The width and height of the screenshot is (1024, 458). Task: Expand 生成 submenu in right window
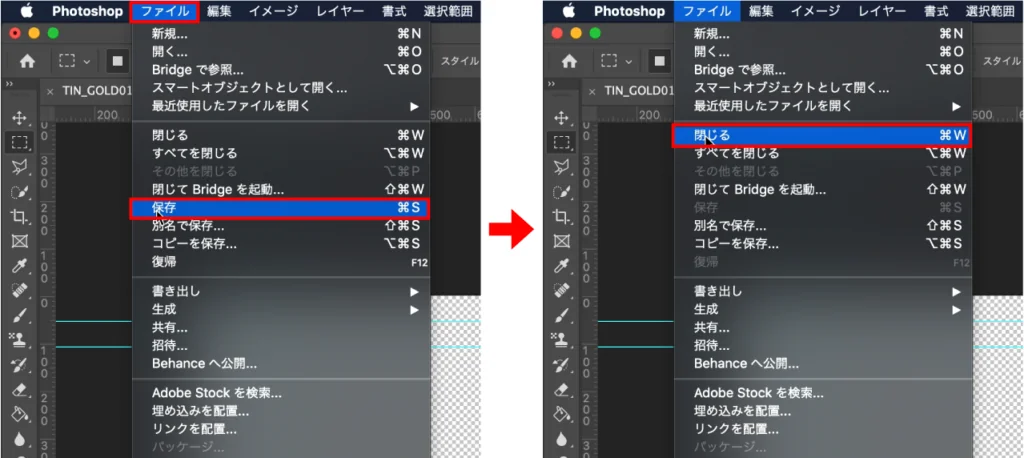(955, 310)
